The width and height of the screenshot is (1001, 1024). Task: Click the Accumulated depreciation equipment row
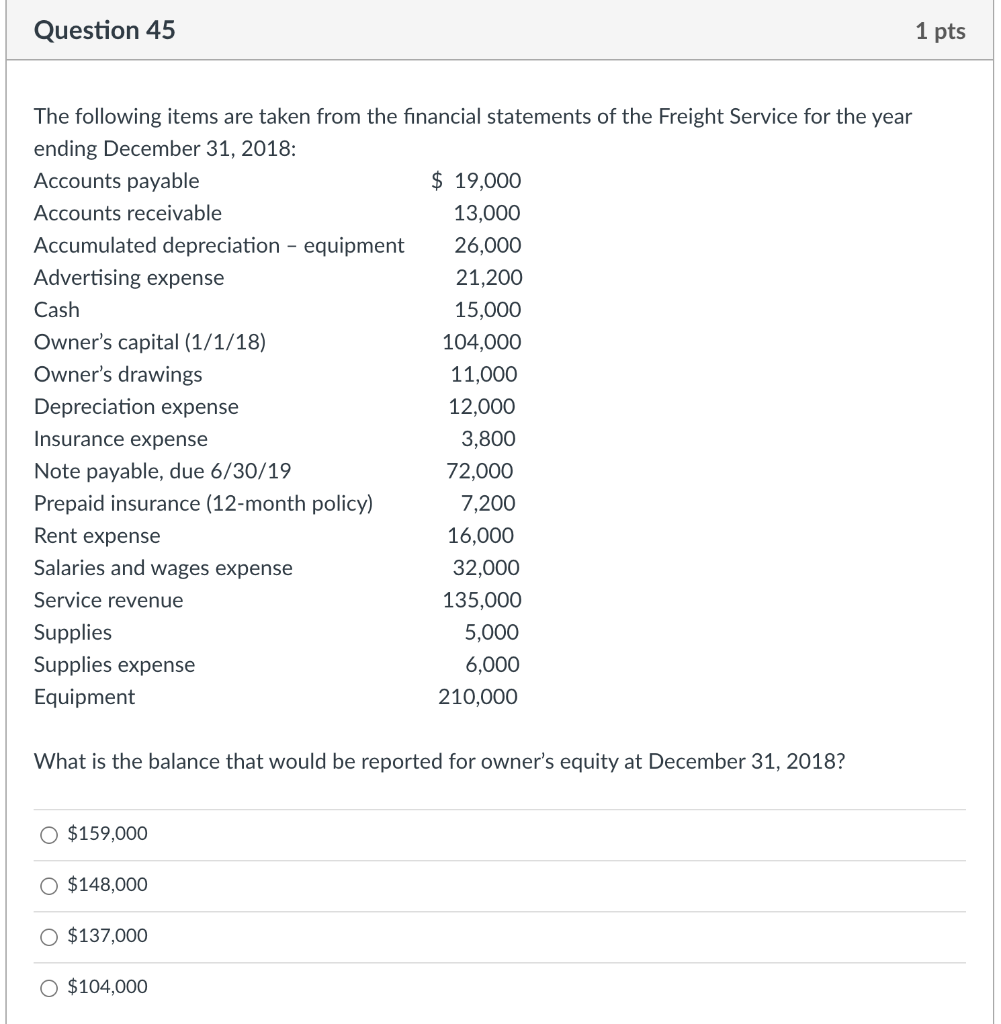tap(219, 245)
